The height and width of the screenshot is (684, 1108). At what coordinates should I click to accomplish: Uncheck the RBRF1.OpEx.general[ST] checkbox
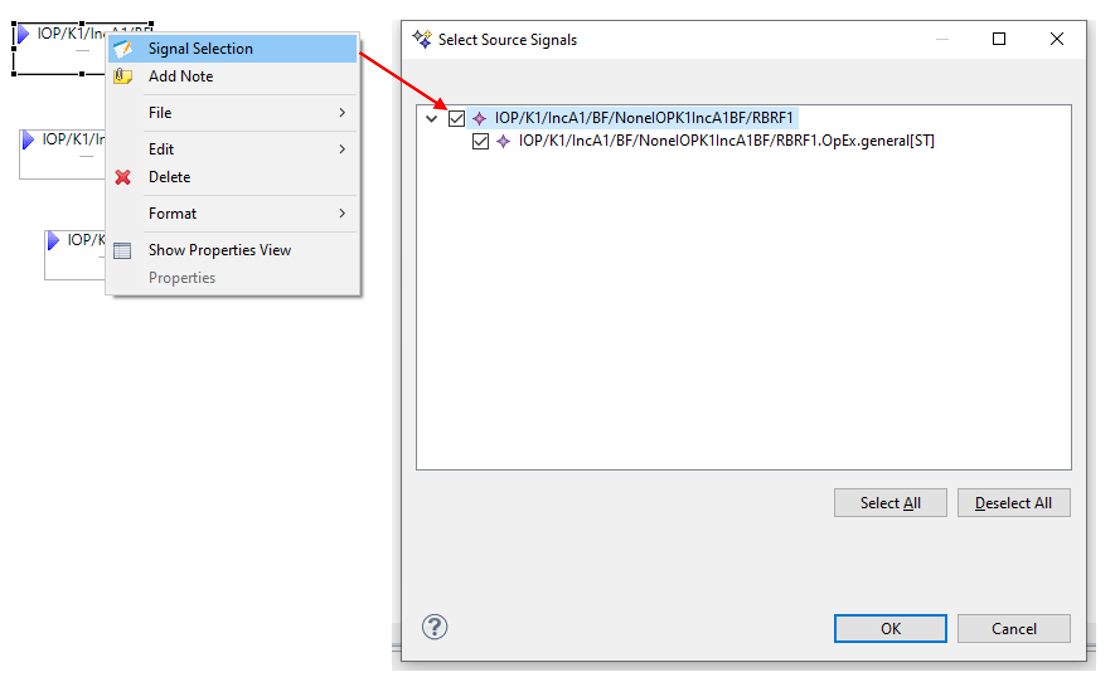coord(481,142)
